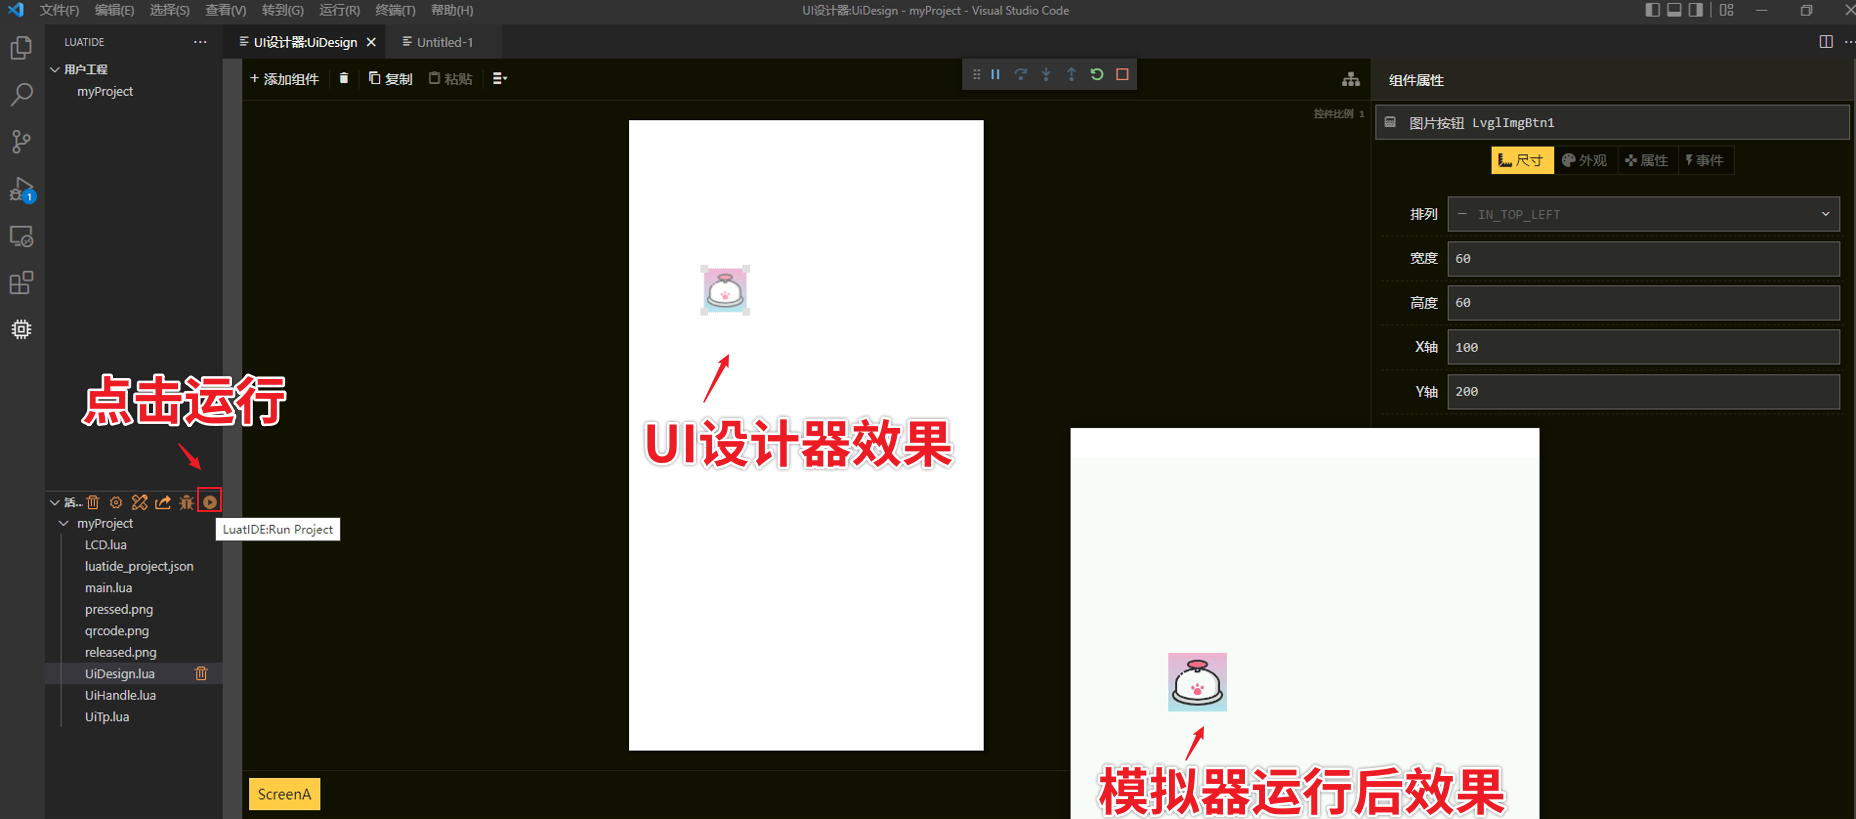Delete UiDesign.lua with its trash icon
The width and height of the screenshot is (1856, 819).
(x=201, y=674)
